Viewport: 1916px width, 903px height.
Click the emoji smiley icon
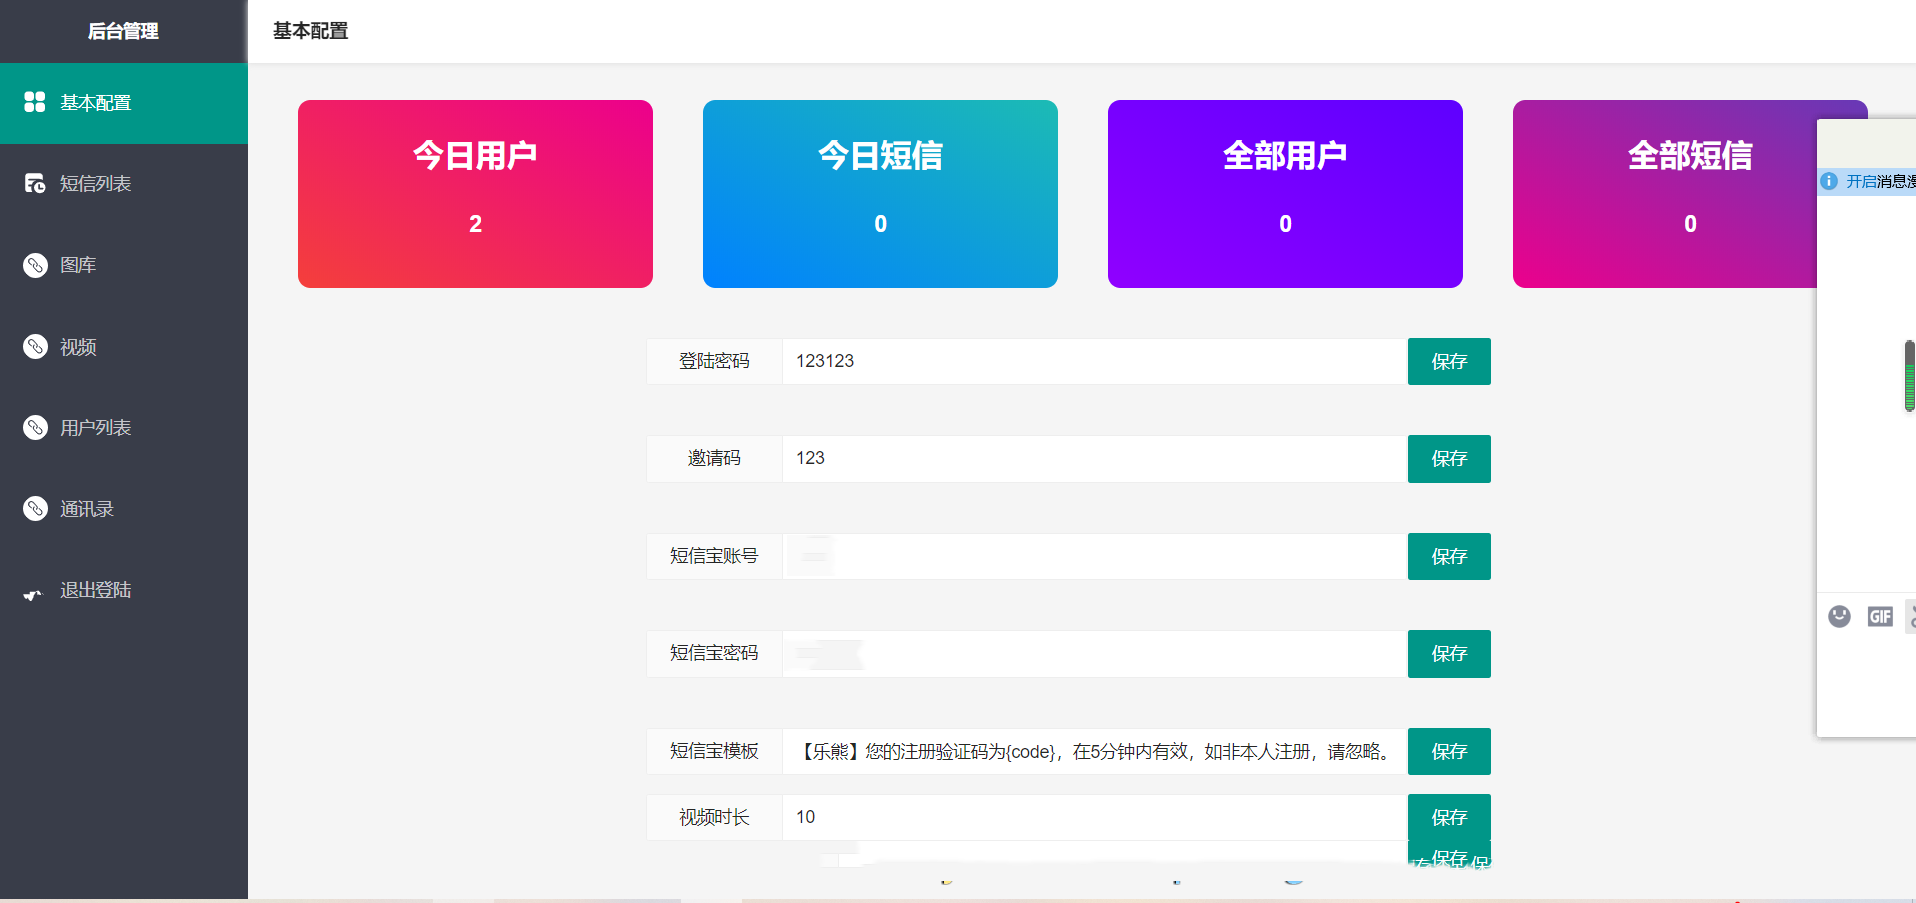pos(1839,616)
